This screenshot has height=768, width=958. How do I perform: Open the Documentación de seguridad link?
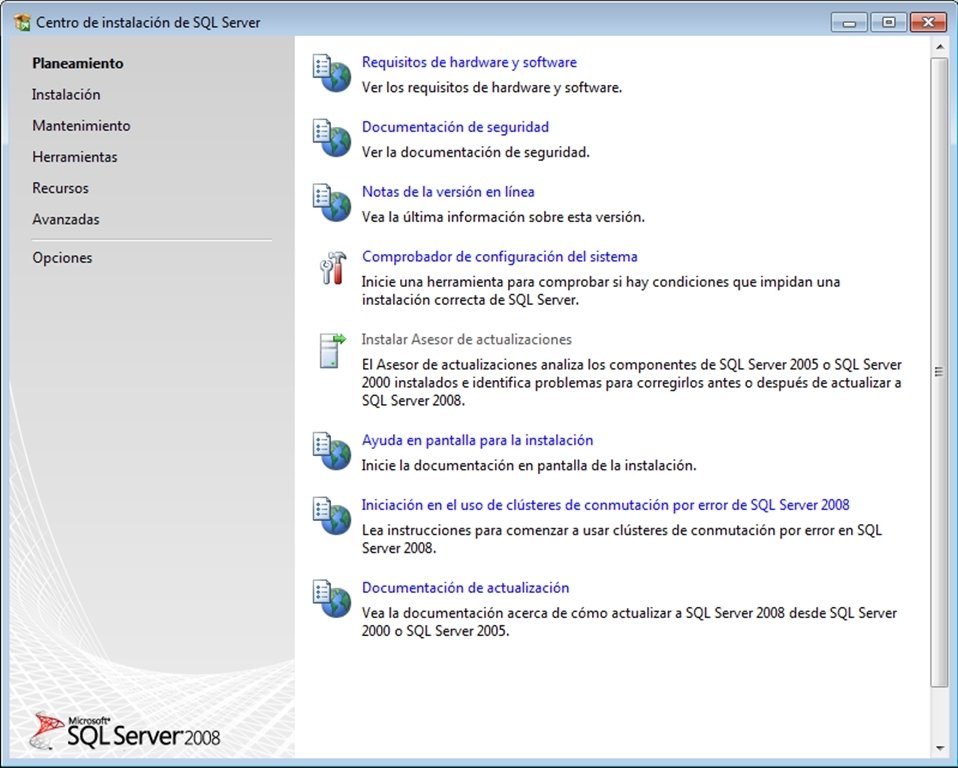(x=455, y=127)
